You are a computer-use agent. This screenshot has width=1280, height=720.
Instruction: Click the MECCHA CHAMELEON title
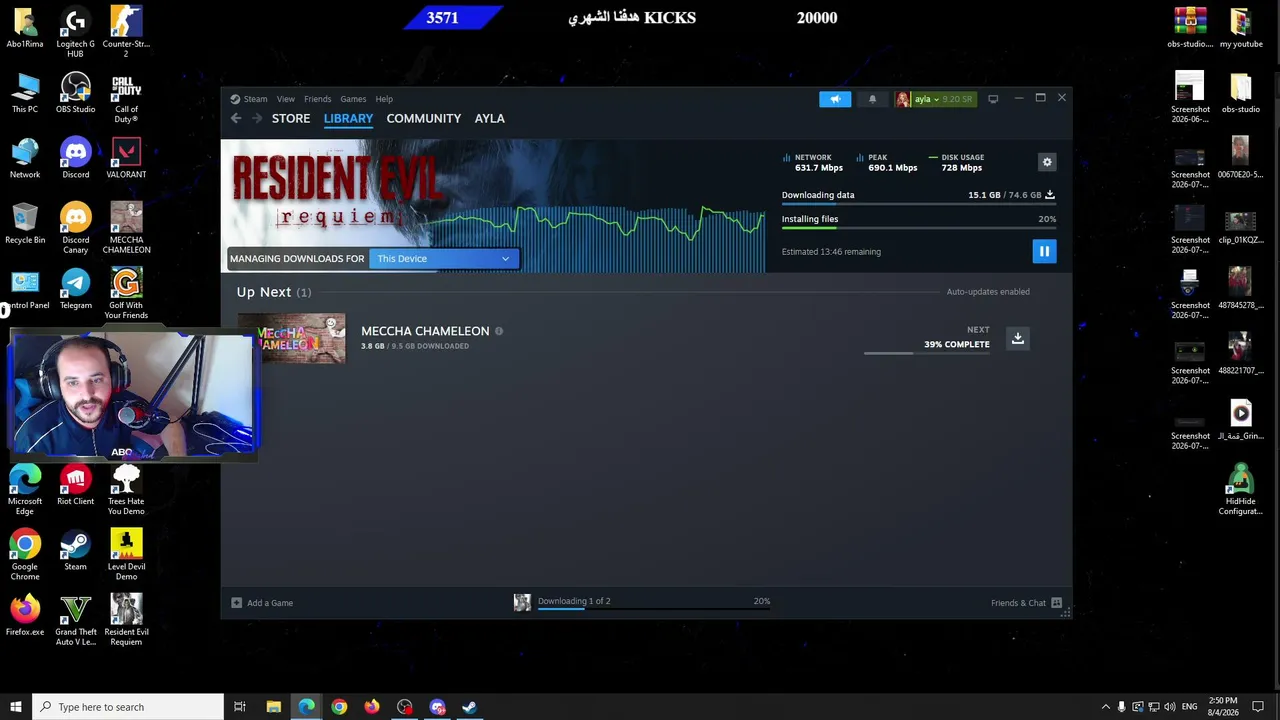tap(425, 331)
